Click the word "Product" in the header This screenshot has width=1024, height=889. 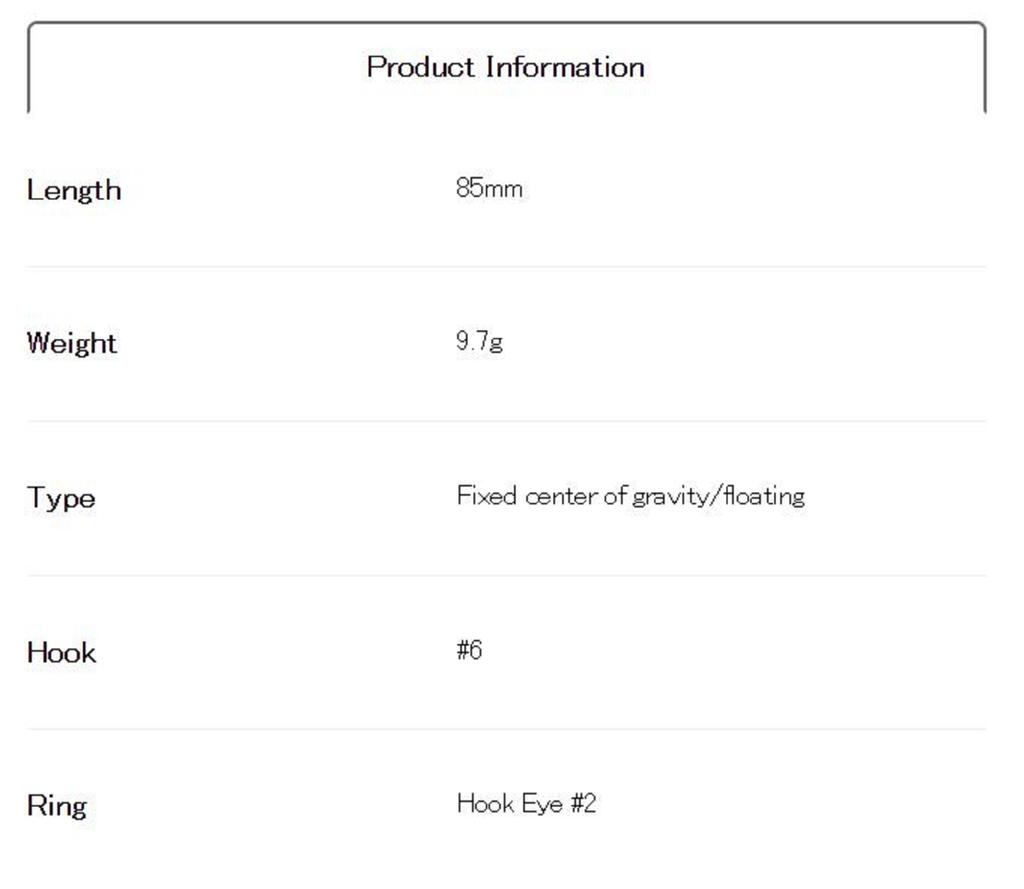coord(420,68)
